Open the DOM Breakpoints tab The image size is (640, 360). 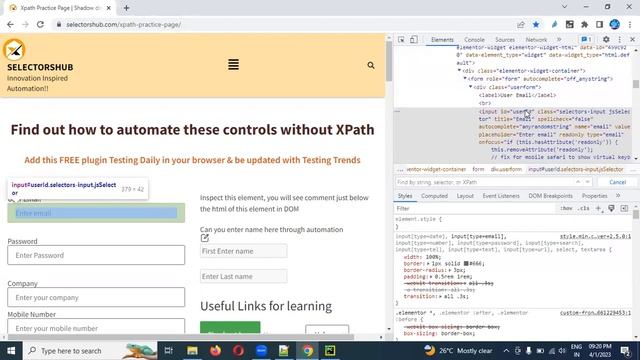click(x=550, y=196)
